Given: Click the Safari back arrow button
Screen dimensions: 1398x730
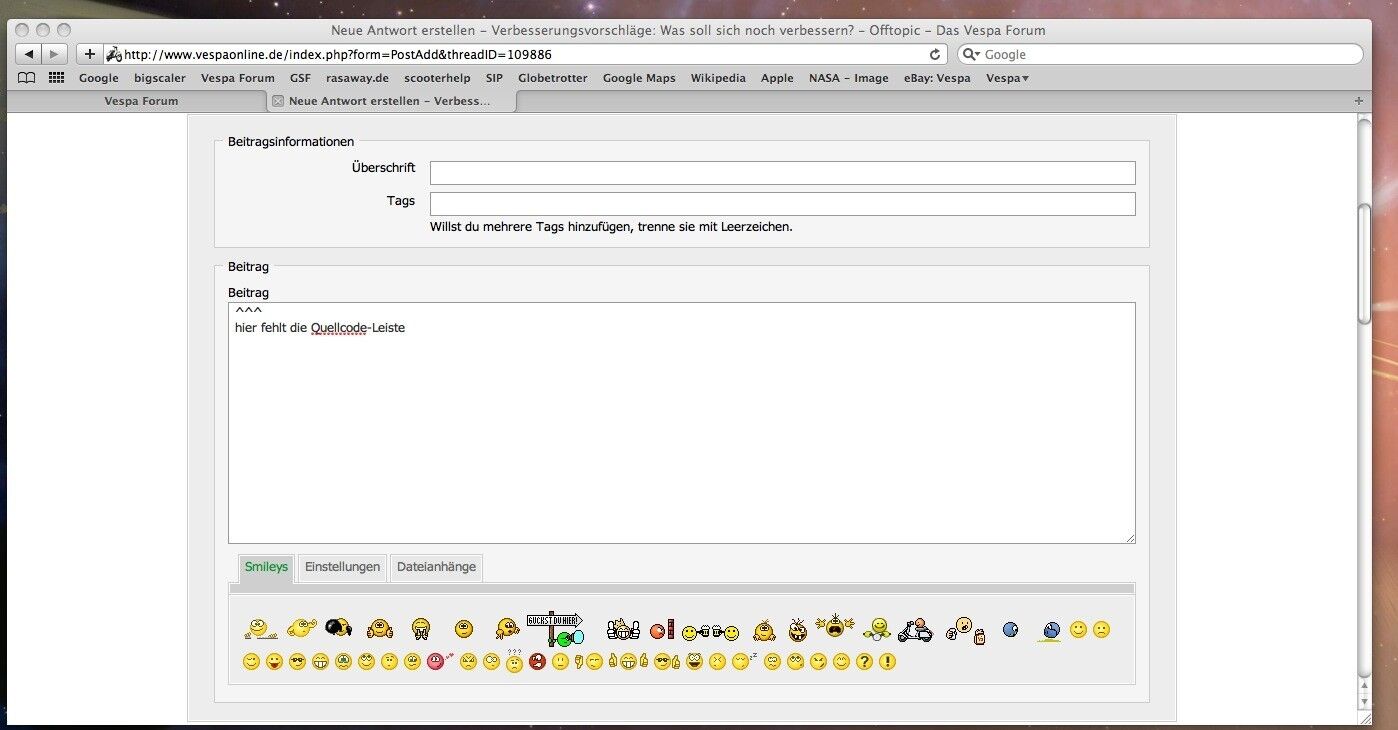Looking at the screenshot, I should click(x=29, y=54).
